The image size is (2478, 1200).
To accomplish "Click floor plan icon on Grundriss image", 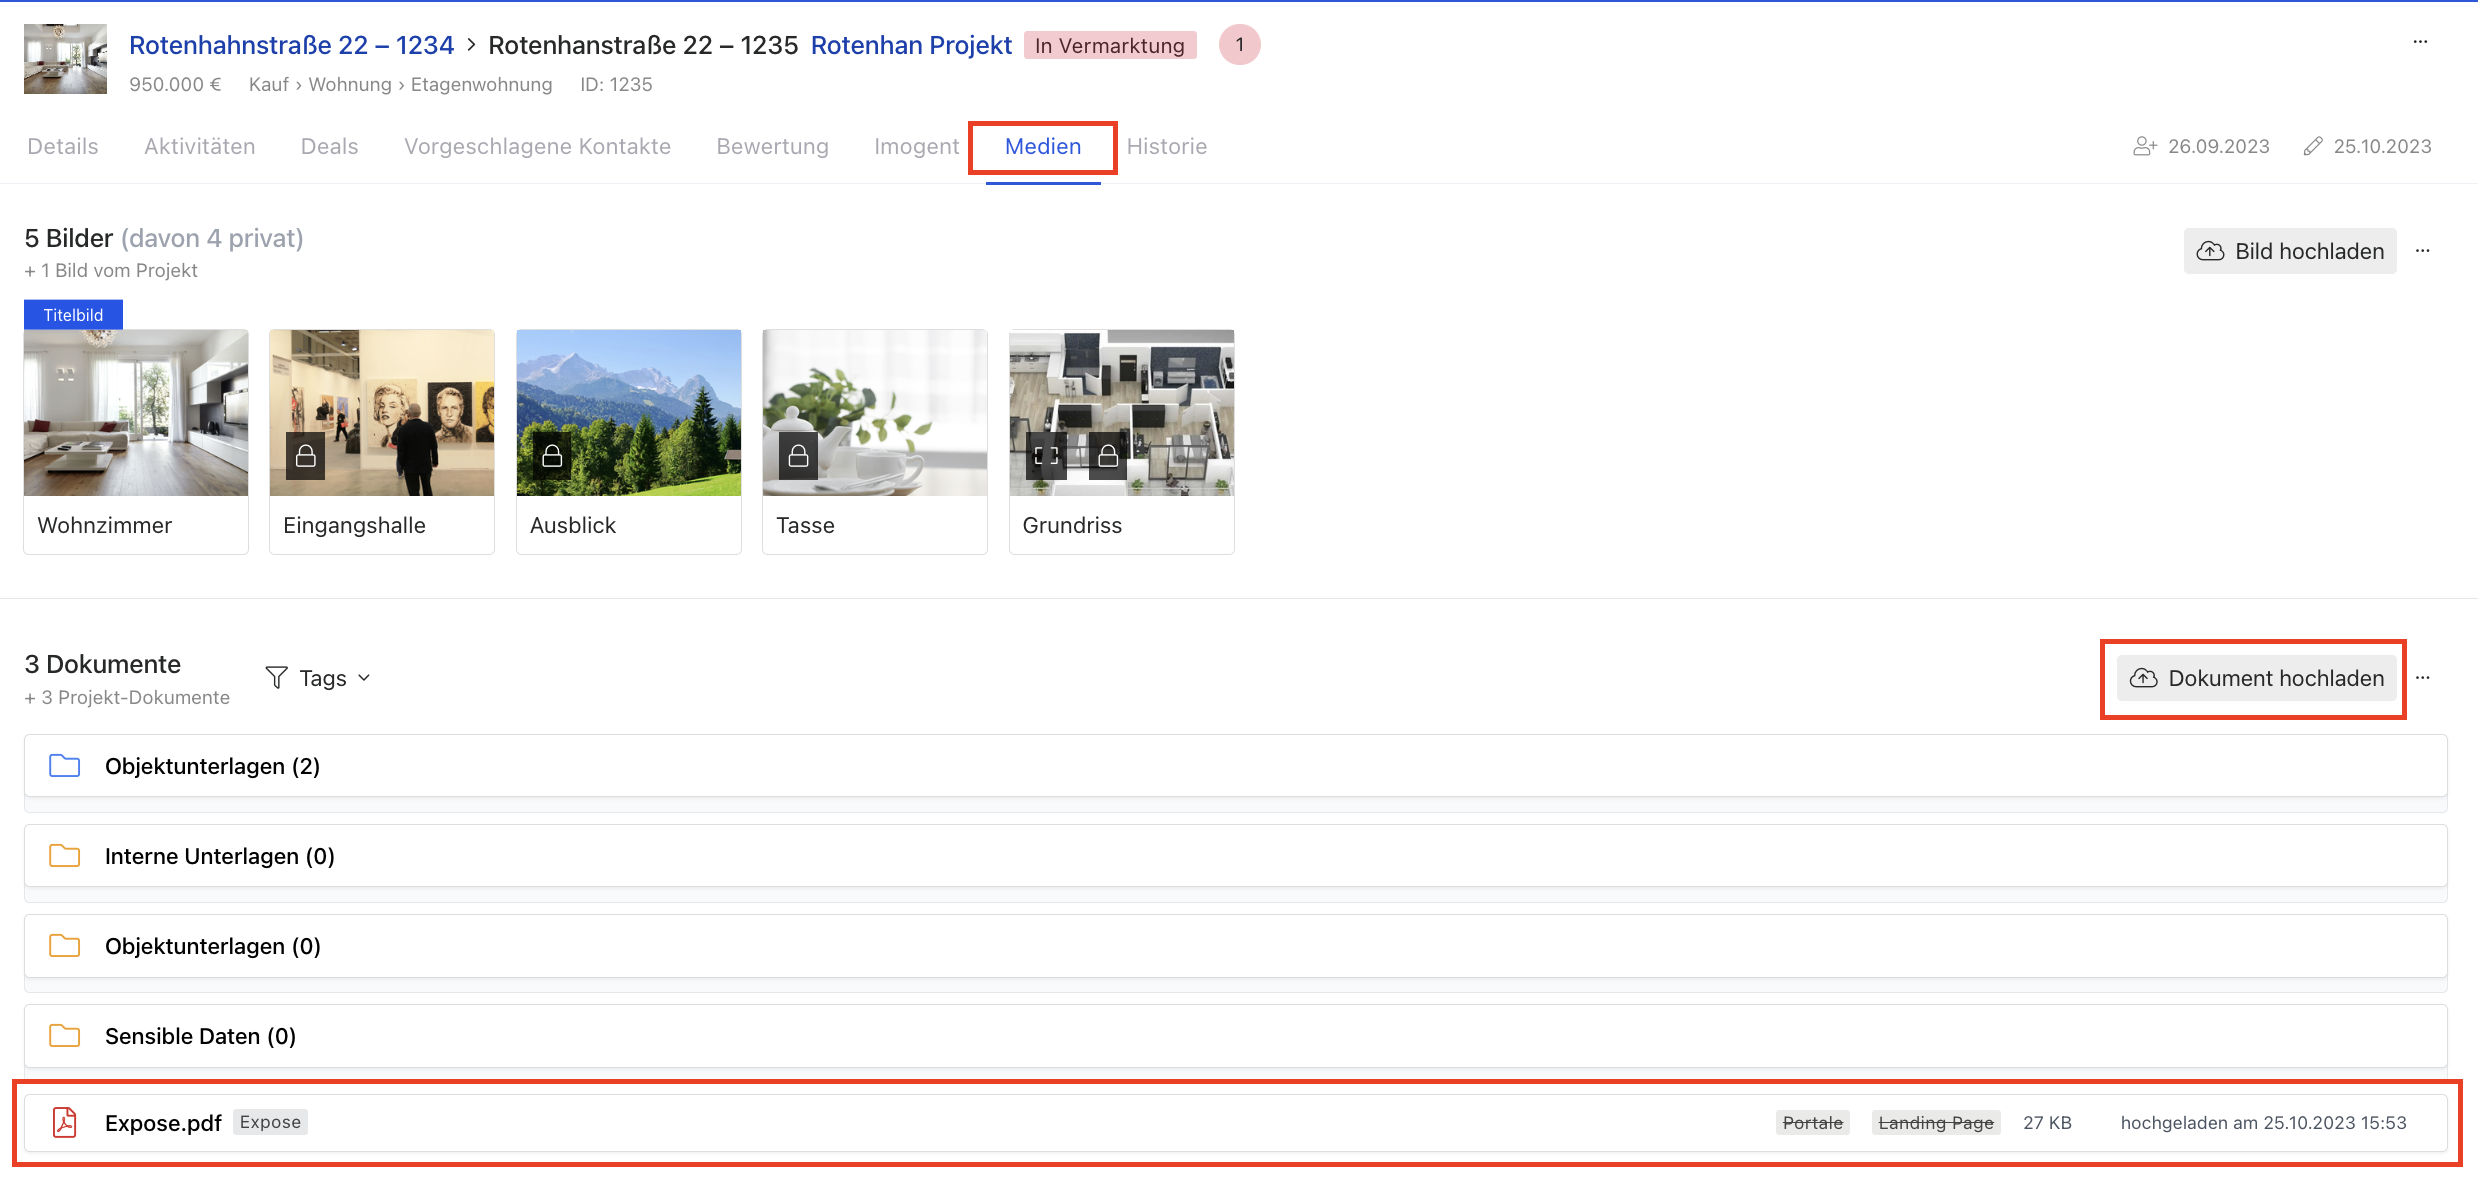I will point(1046,456).
